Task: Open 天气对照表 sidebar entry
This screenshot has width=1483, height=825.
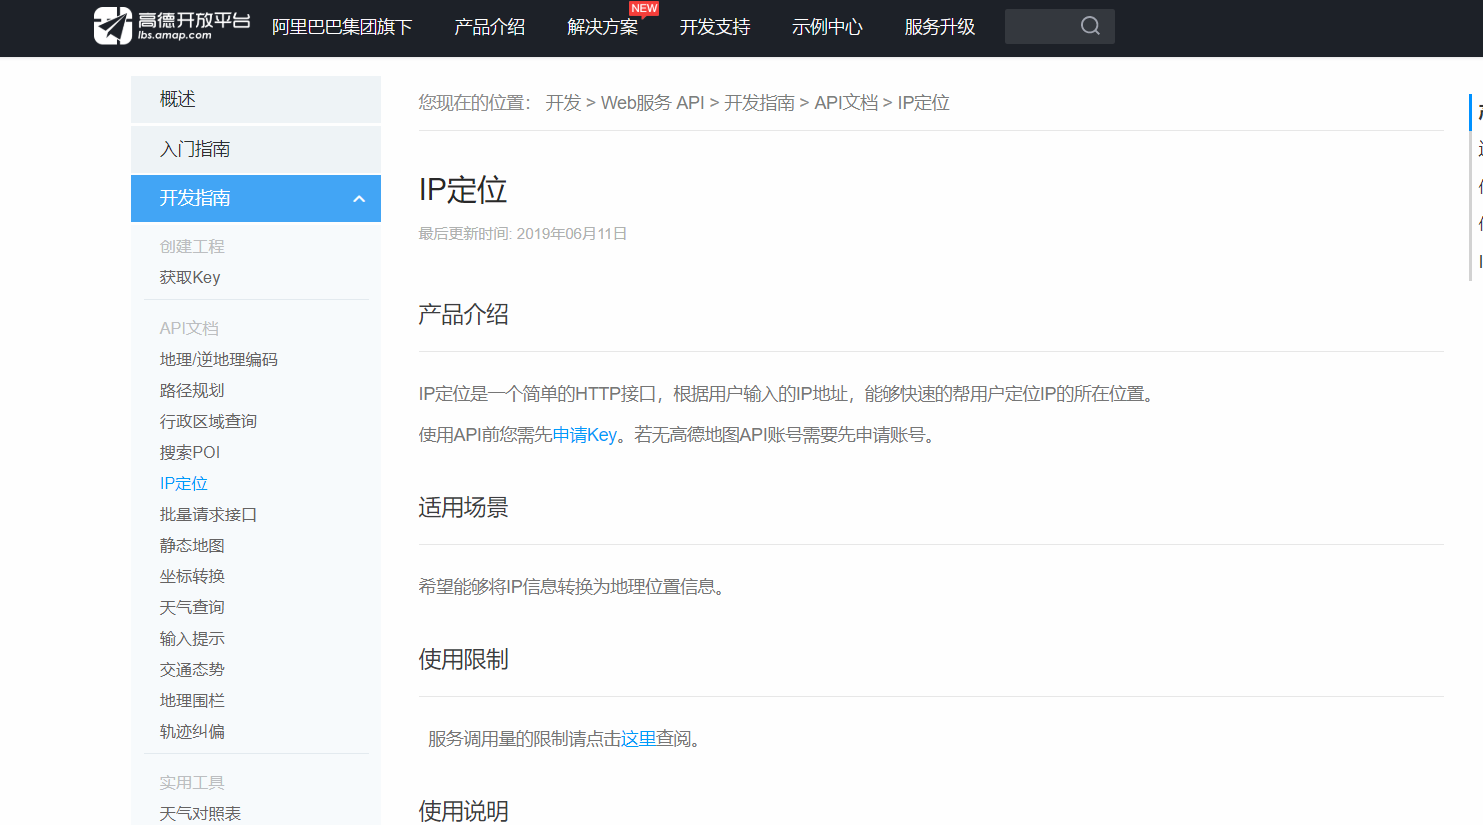Action: (x=200, y=813)
